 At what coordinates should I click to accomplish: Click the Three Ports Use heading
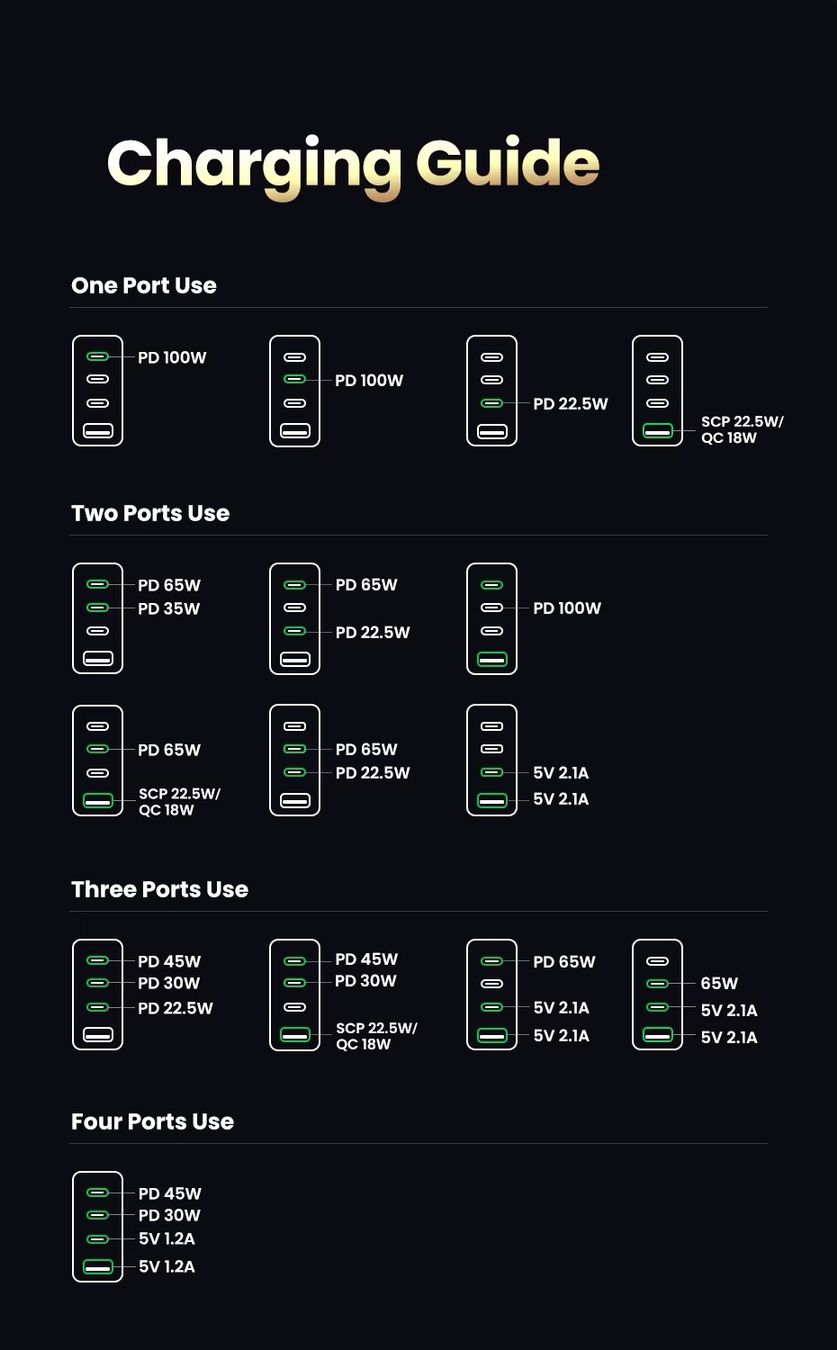[159, 890]
